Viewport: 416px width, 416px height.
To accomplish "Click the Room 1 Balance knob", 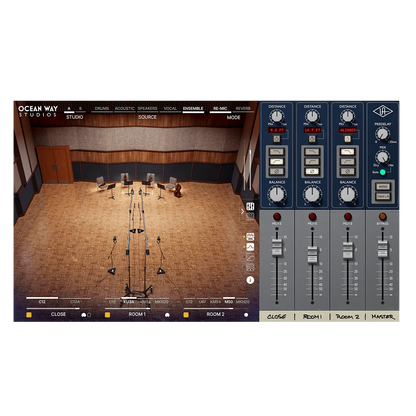I will [x=312, y=194].
